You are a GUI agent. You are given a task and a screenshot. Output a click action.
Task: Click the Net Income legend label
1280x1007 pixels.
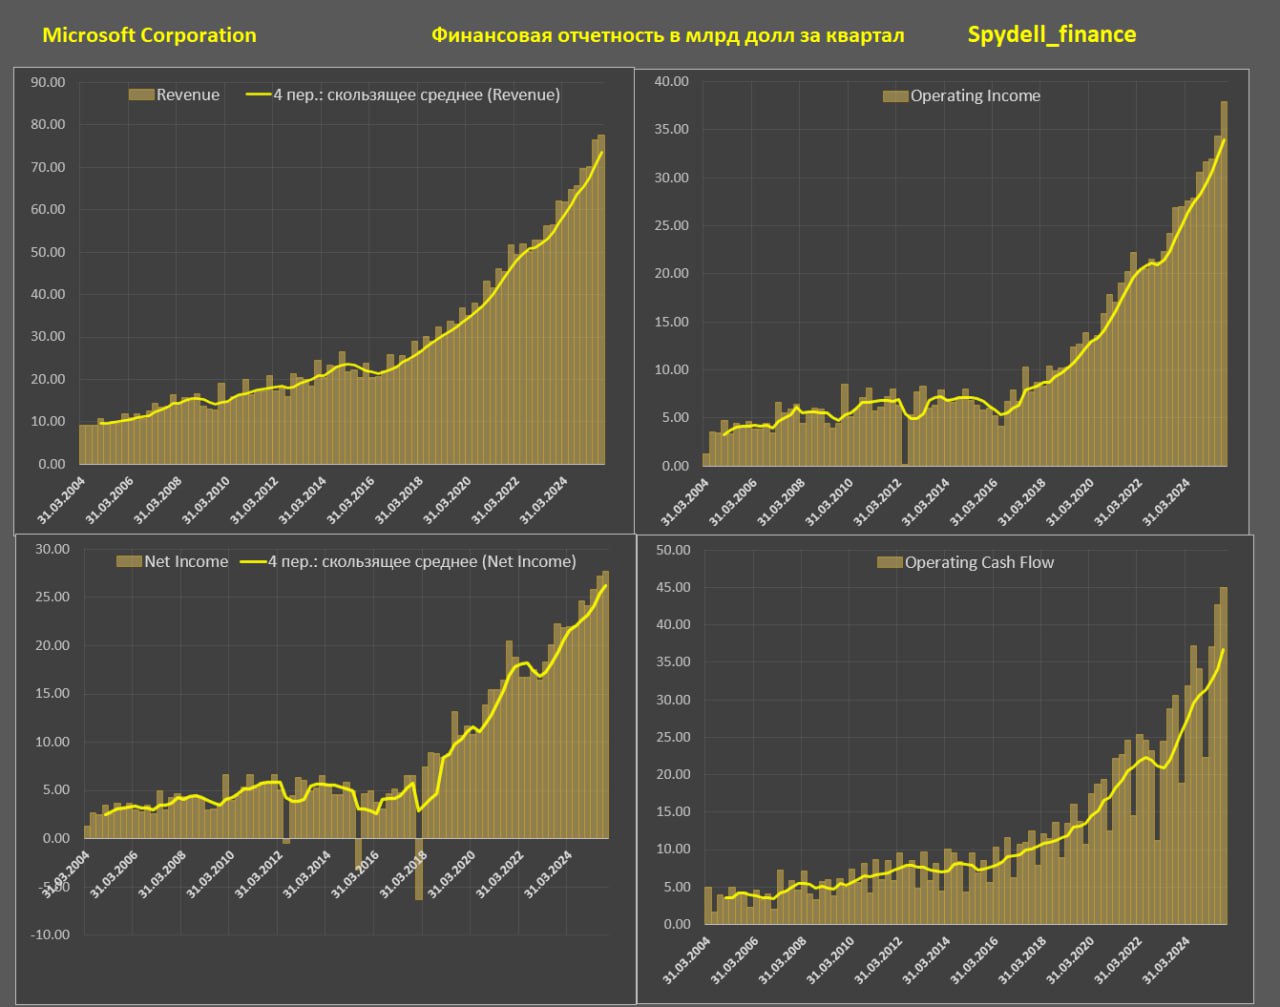click(186, 562)
